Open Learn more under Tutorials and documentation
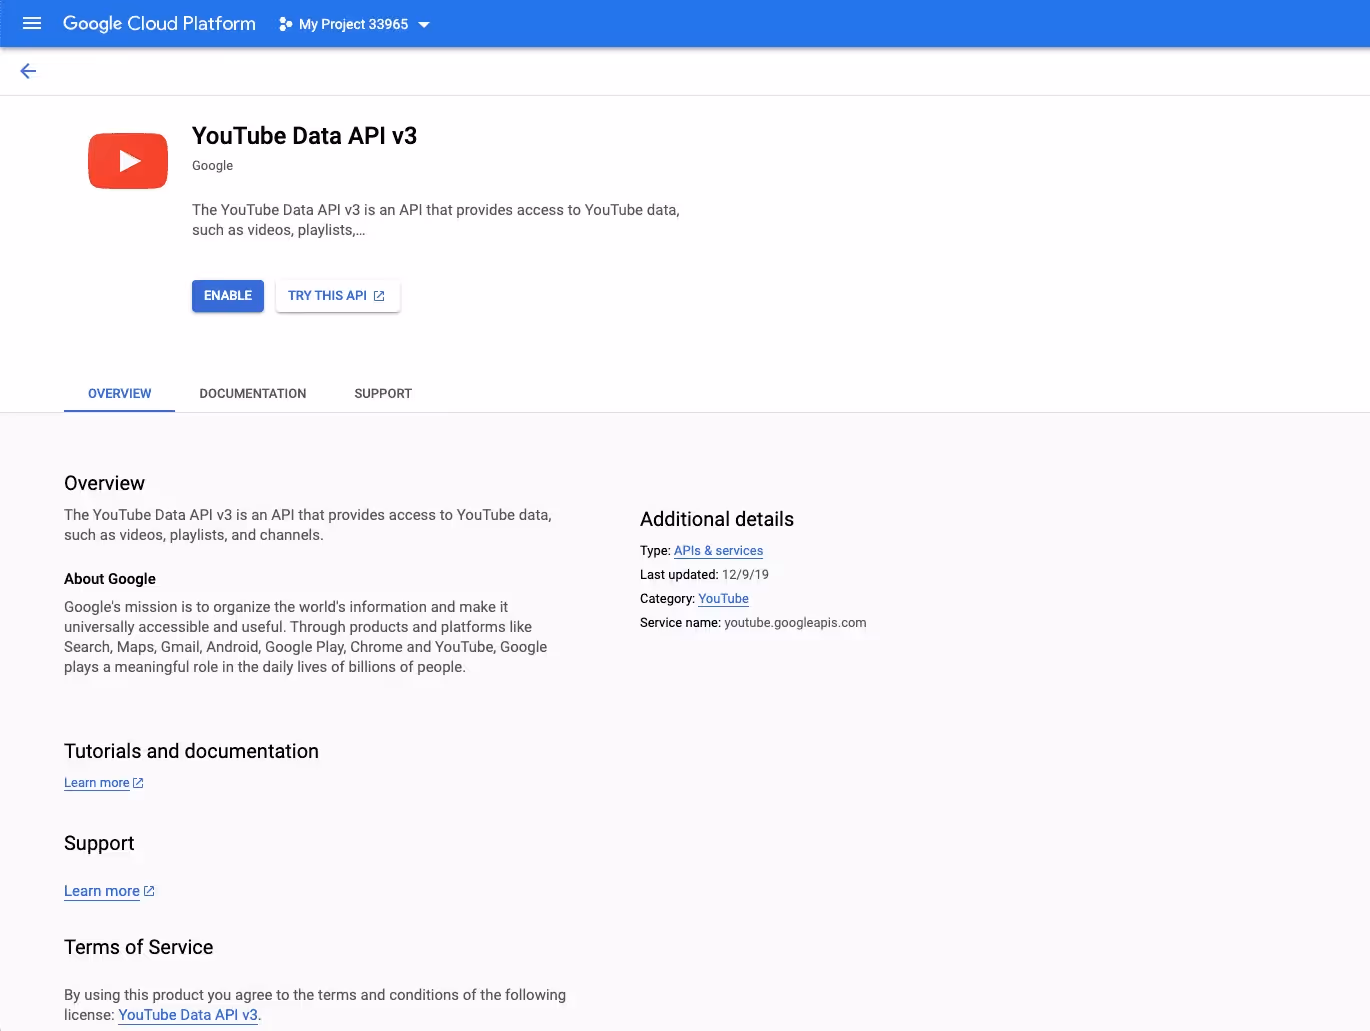This screenshot has width=1370, height=1031. 97,783
